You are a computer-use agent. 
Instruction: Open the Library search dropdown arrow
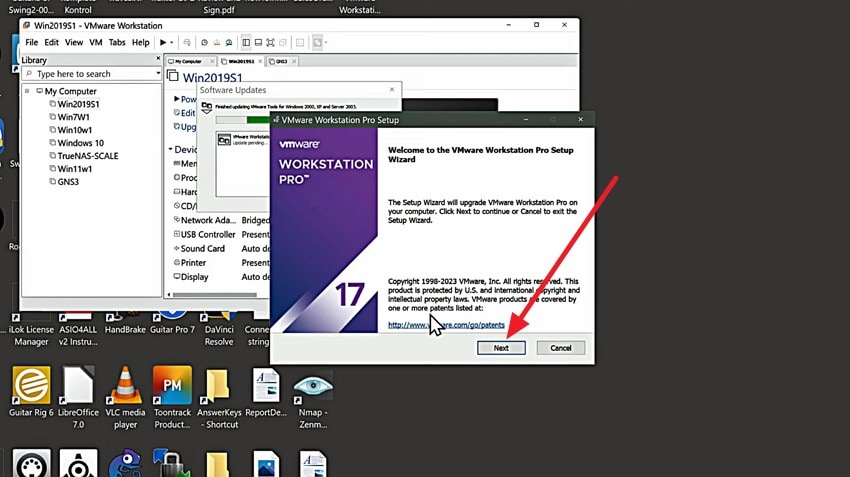(158, 73)
